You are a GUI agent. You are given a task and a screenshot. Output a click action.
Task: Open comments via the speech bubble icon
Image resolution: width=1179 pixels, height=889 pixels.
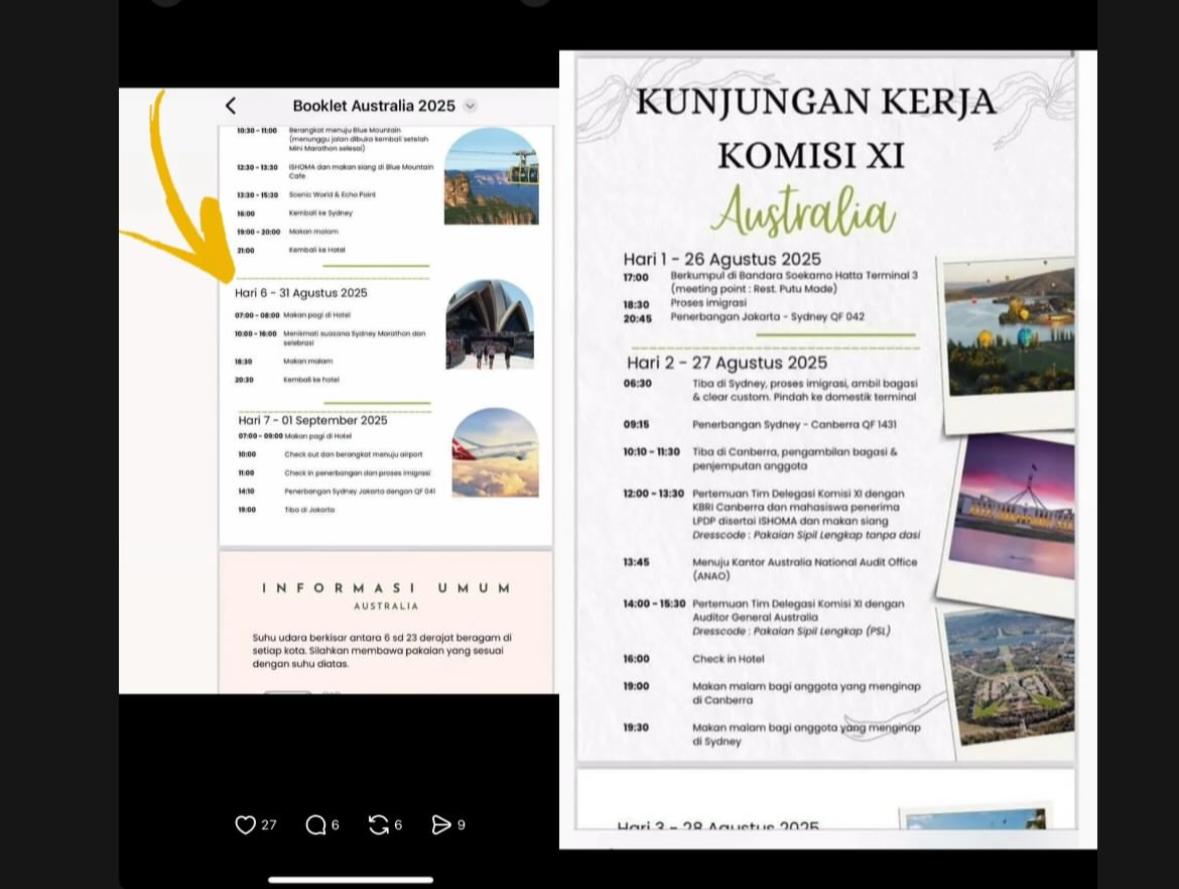[316, 825]
